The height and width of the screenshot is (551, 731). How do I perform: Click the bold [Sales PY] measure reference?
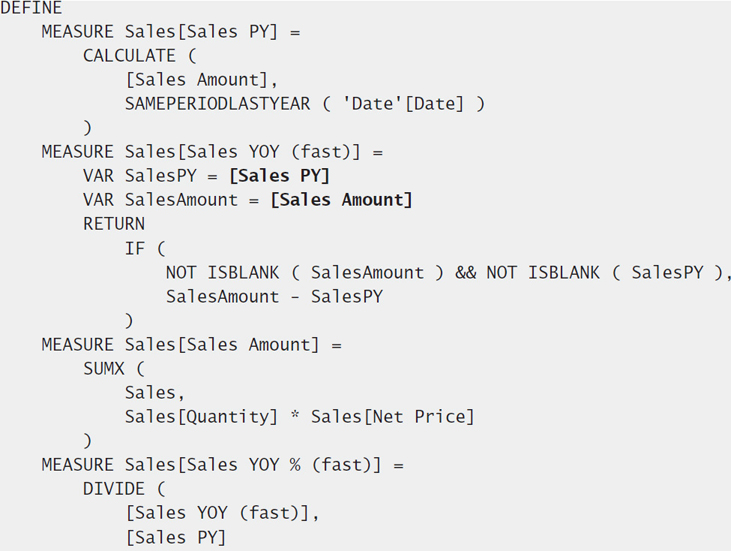tap(280, 176)
